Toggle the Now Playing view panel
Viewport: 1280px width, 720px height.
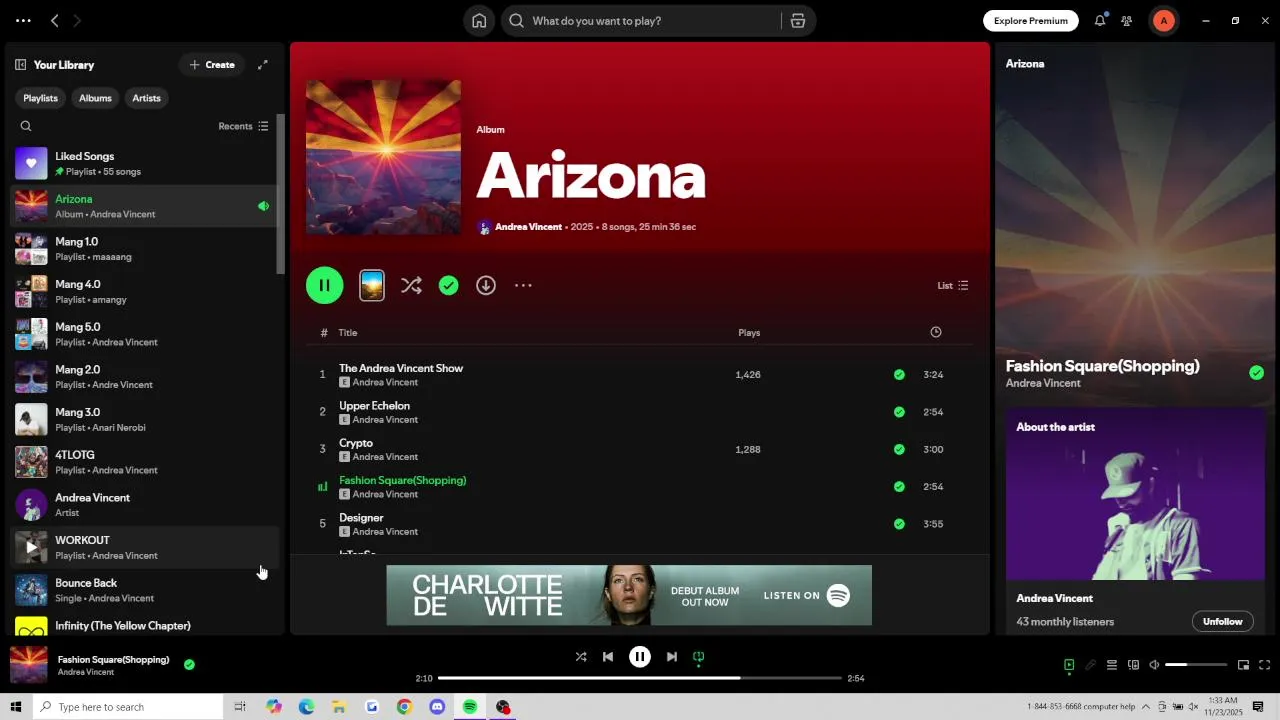(x=1069, y=665)
